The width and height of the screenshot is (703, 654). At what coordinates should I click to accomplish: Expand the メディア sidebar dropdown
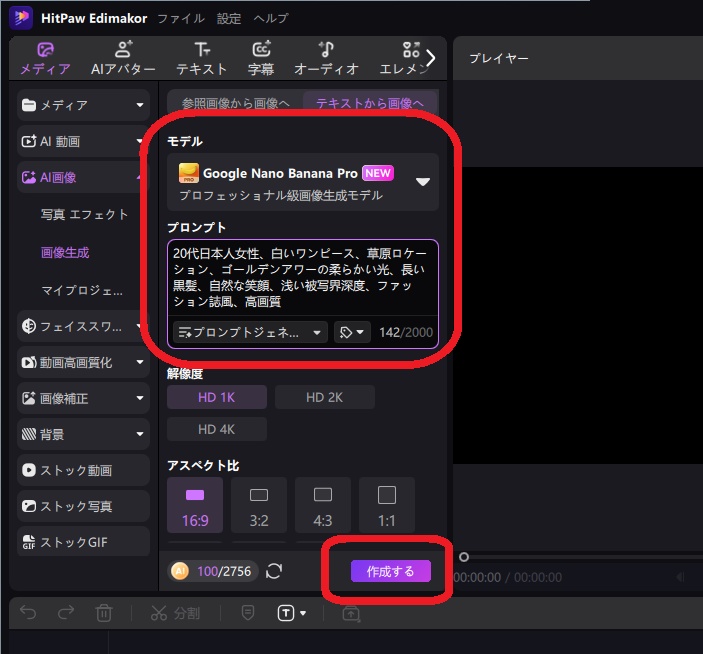pos(139,105)
